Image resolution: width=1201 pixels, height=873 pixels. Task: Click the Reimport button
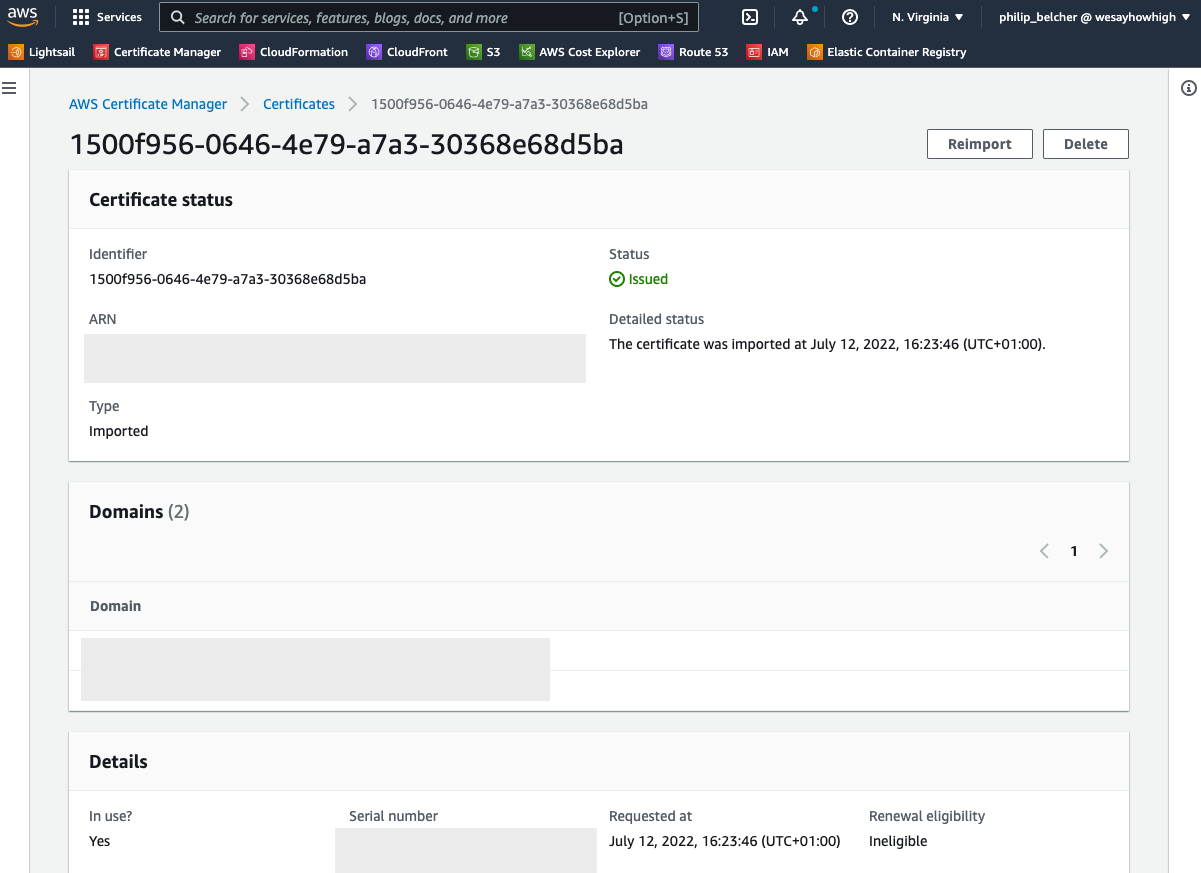click(979, 144)
